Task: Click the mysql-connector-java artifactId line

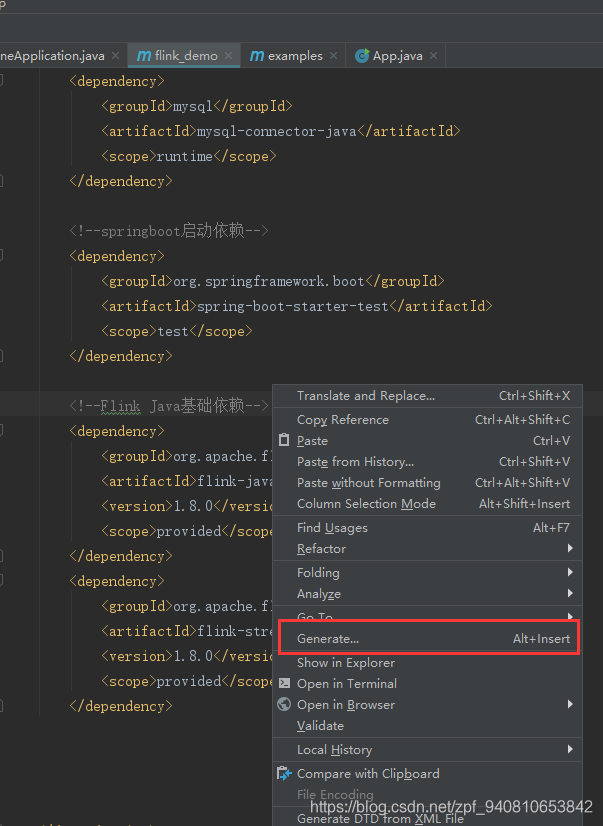Action: (x=281, y=131)
